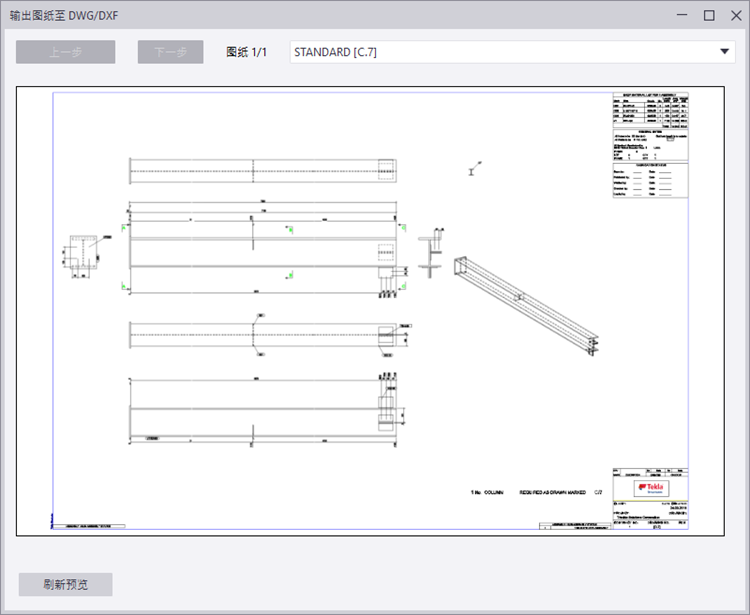Maximize the export dialog window
Image resolution: width=750 pixels, height=615 pixels.
click(709, 15)
